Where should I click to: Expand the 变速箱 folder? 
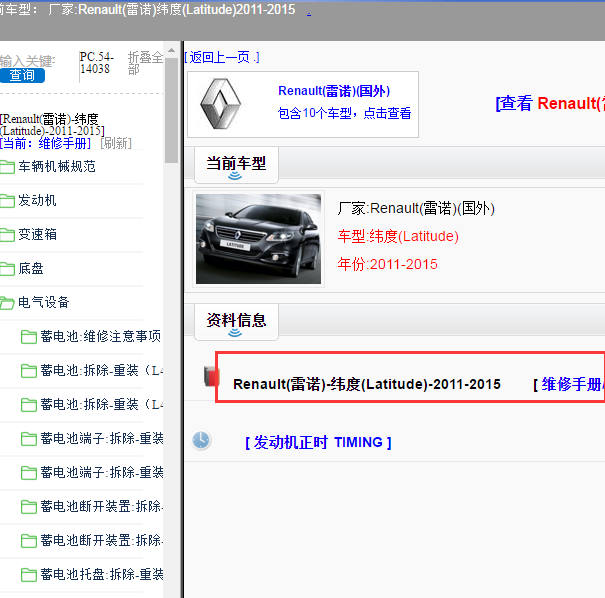click(x=37, y=234)
